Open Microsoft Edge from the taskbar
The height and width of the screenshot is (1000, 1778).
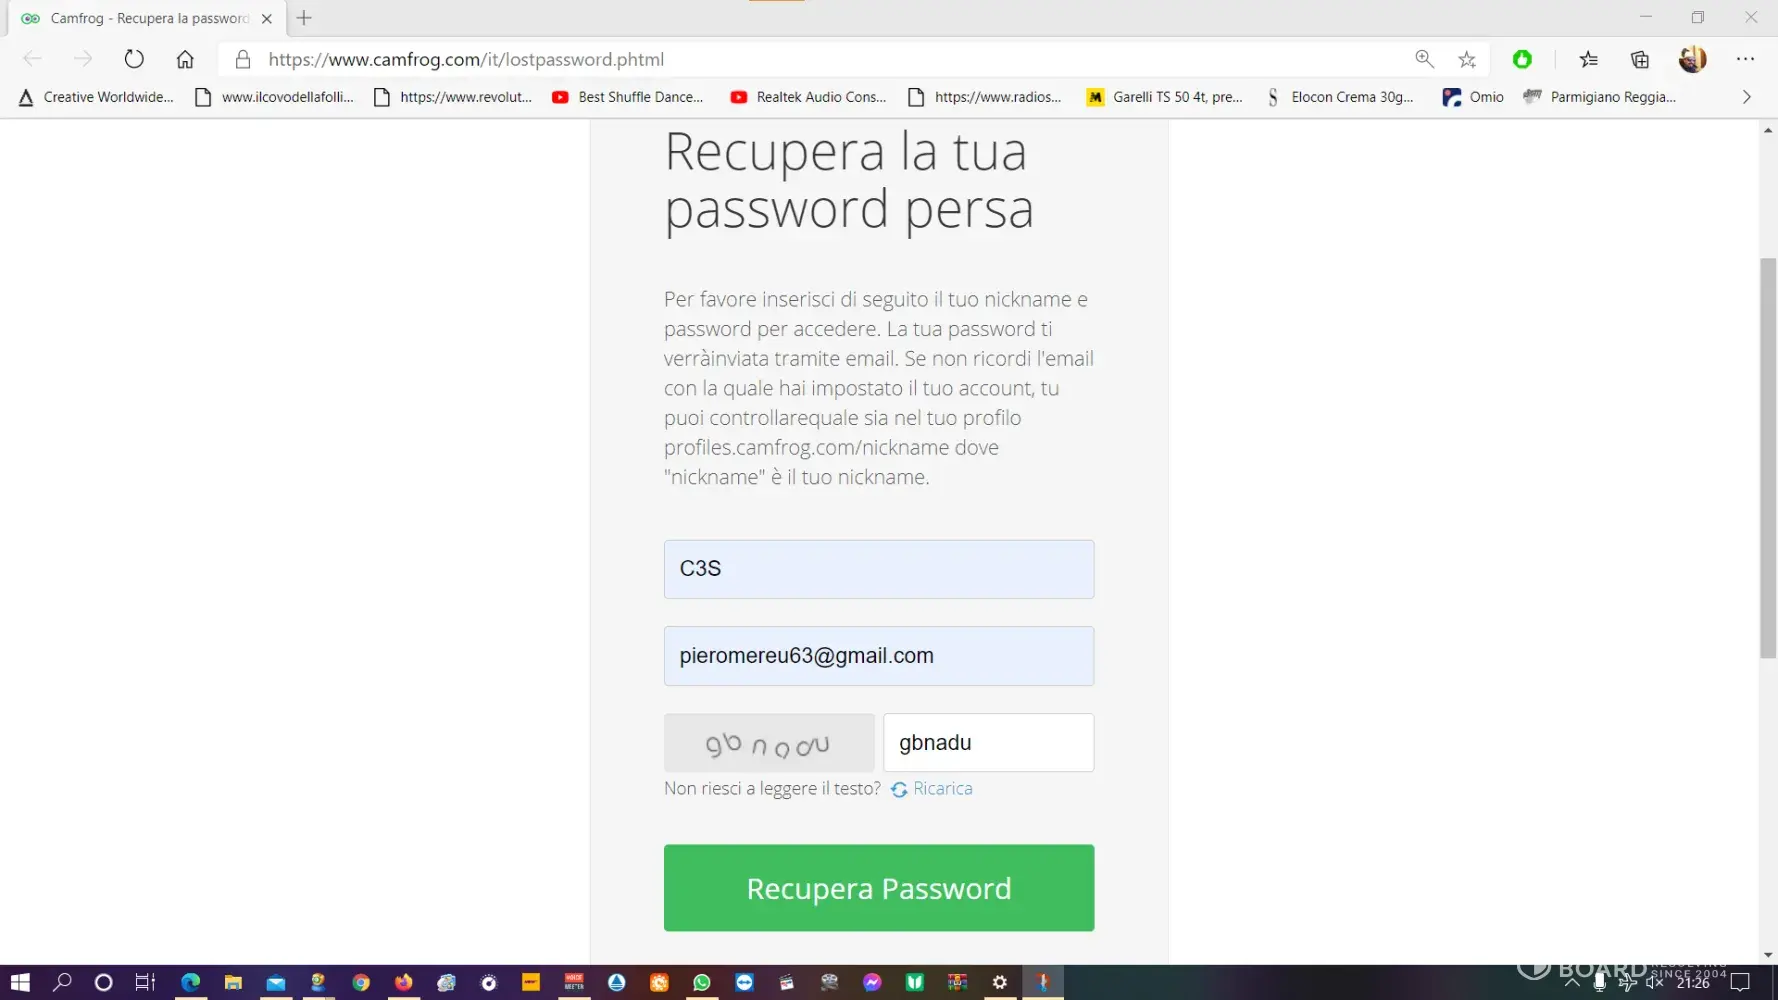(x=190, y=983)
